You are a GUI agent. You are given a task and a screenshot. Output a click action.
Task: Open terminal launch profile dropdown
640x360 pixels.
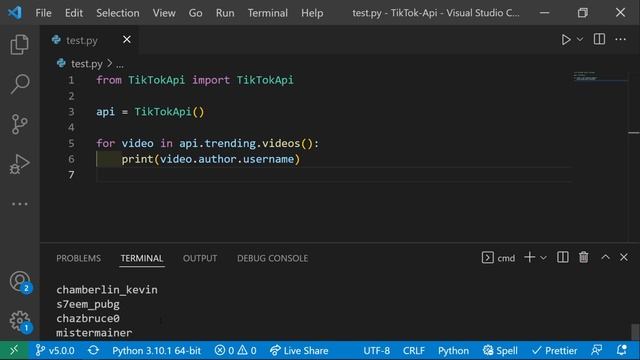[x=543, y=258]
